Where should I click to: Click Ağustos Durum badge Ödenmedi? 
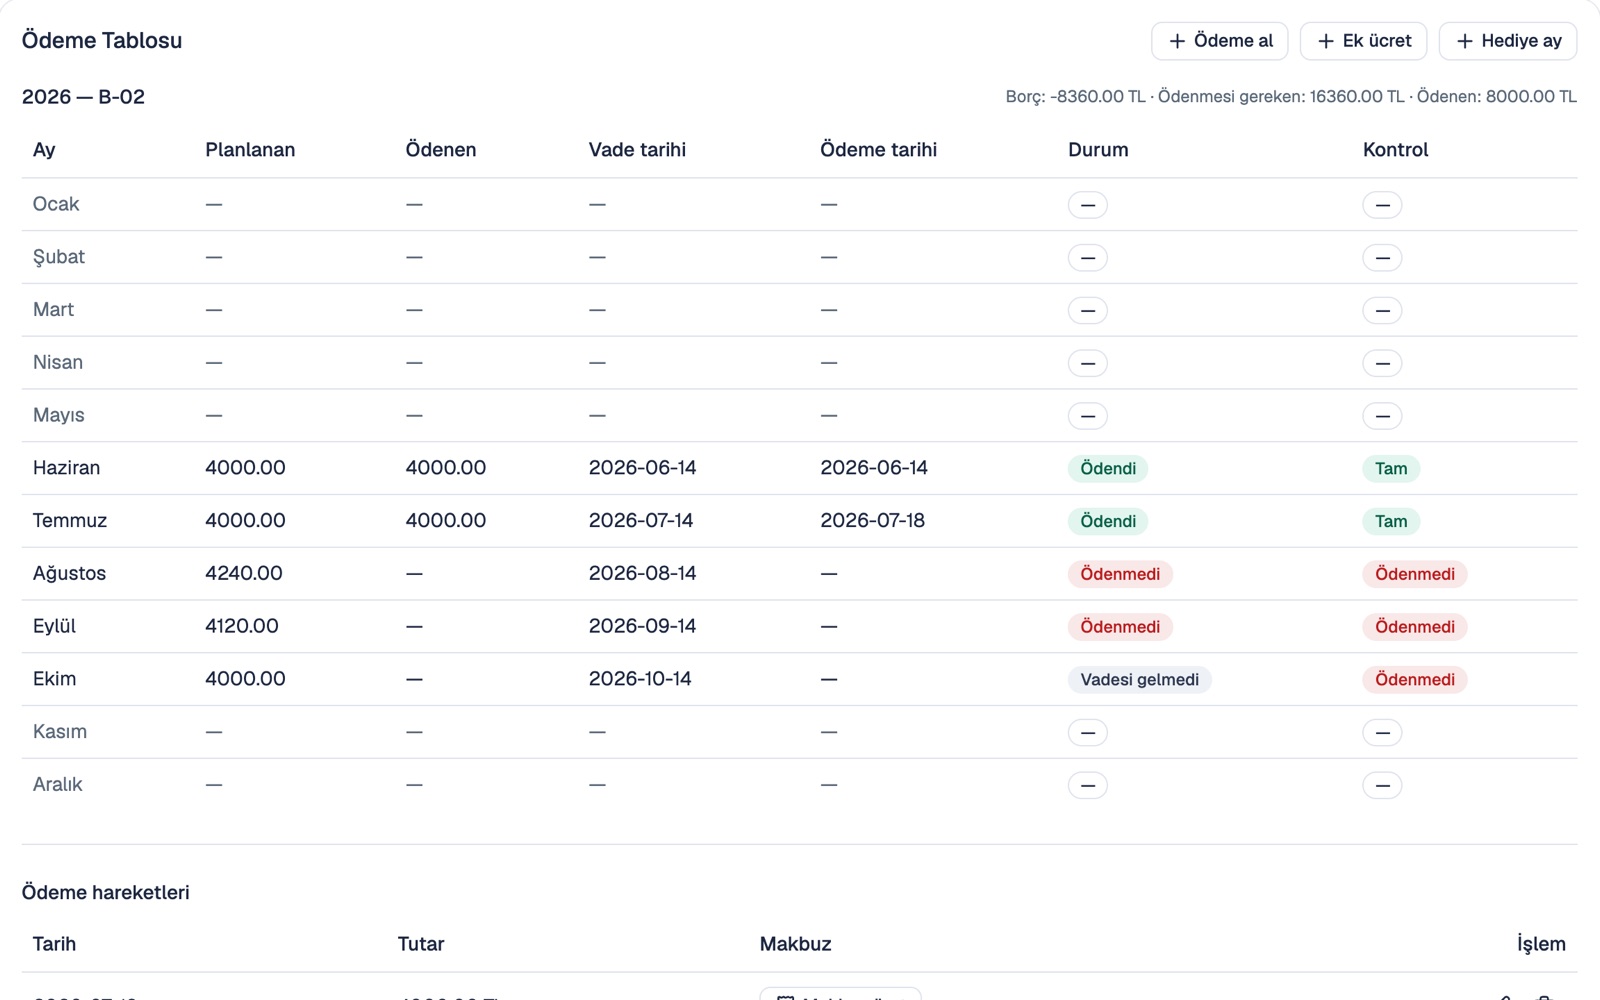point(1120,574)
